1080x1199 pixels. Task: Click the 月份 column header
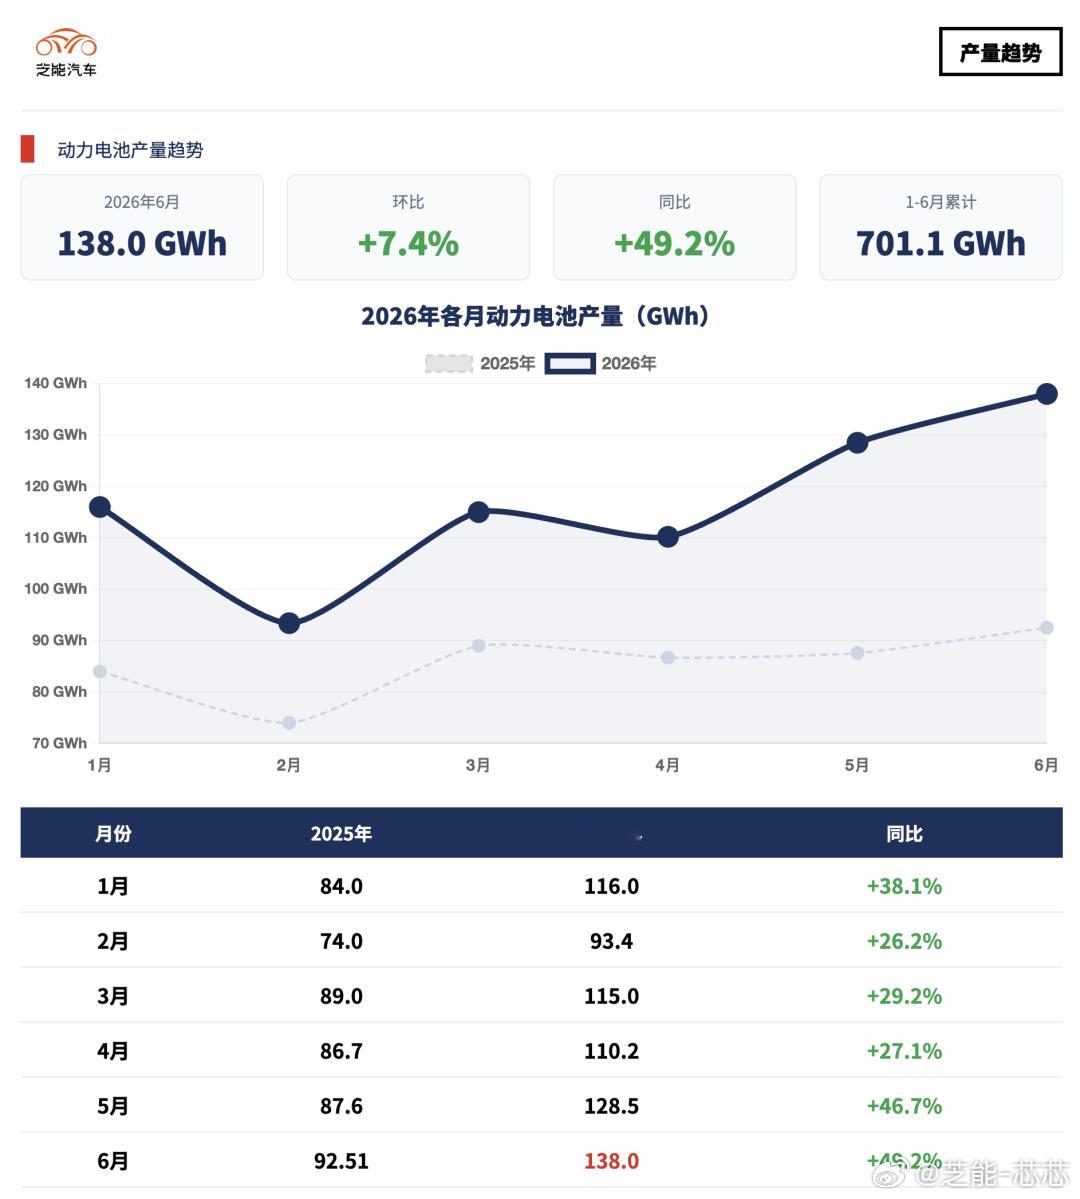[113, 833]
